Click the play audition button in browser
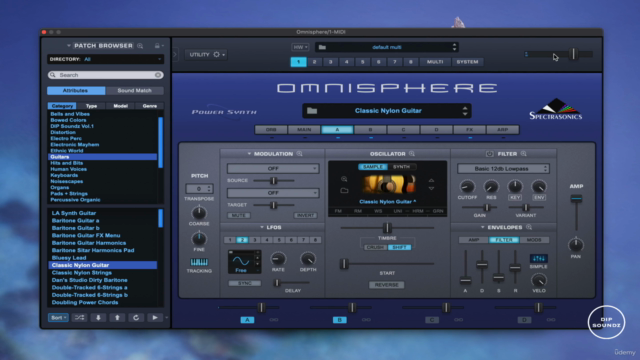Image resolution: width=640 pixels, height=360 pixels. coord(155,318)
